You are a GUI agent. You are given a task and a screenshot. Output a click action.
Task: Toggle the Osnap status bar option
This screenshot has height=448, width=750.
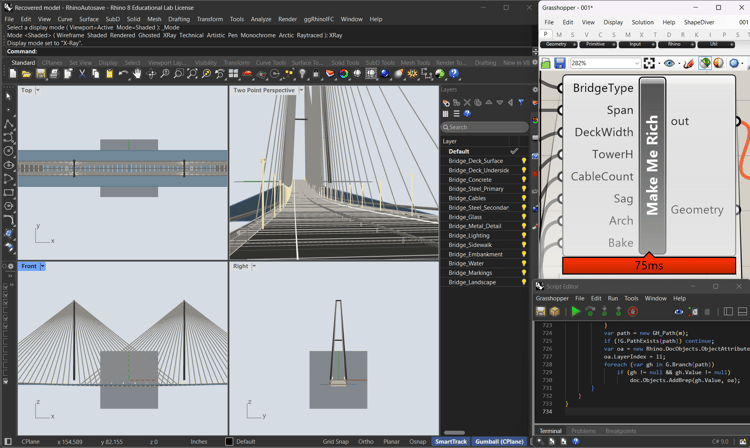coord(417,441)
